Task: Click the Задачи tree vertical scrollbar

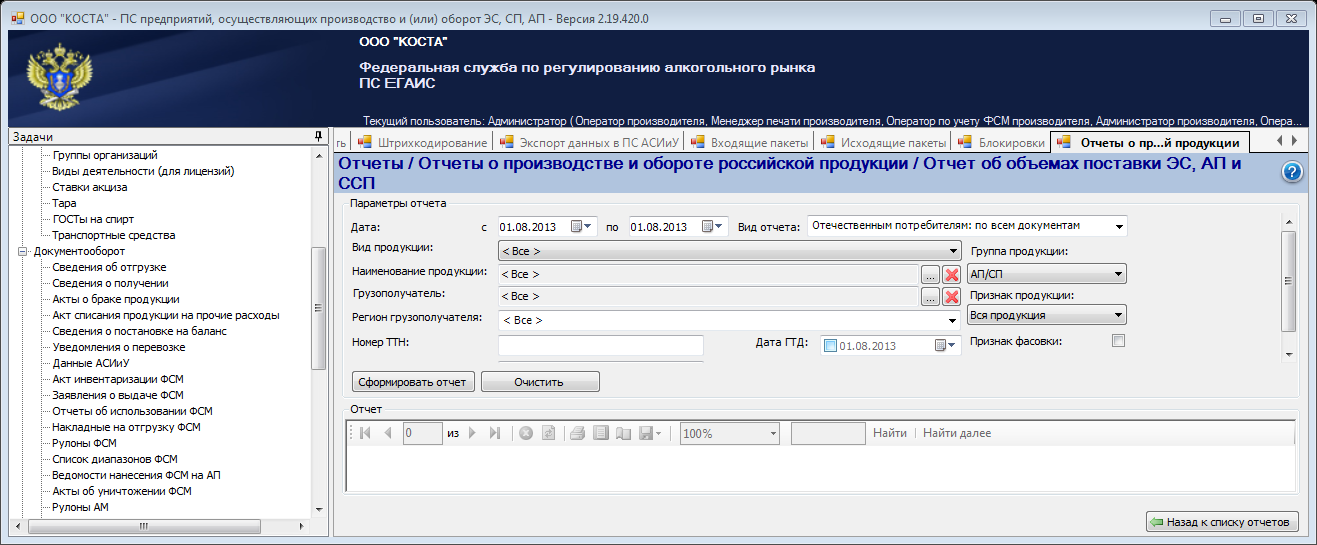Action: coord(319,330)
